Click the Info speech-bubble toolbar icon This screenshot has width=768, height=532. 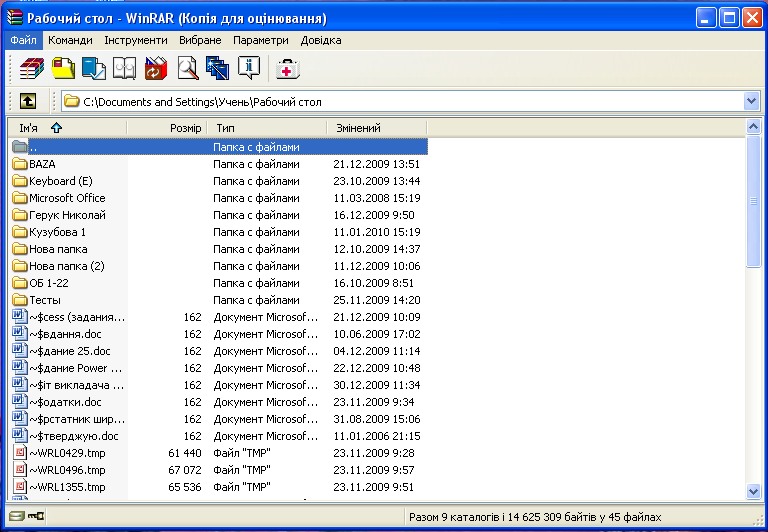pyautogui.click(x=249, y=68)
